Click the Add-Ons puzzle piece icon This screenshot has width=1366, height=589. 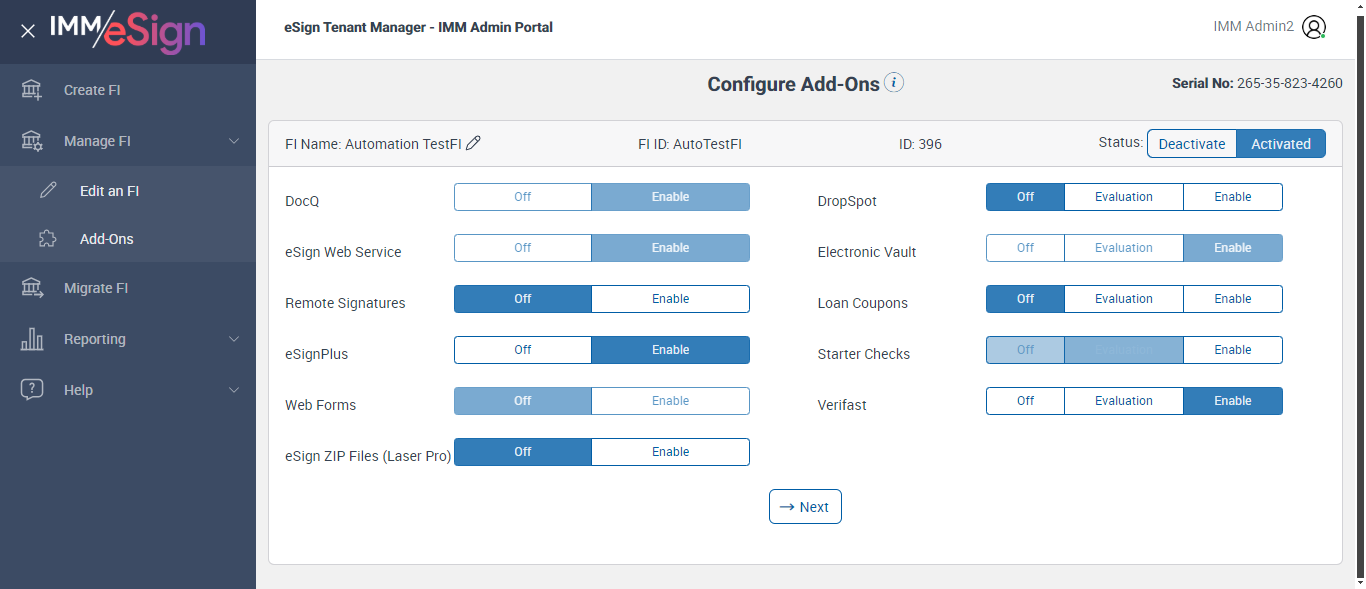(48, 239)
